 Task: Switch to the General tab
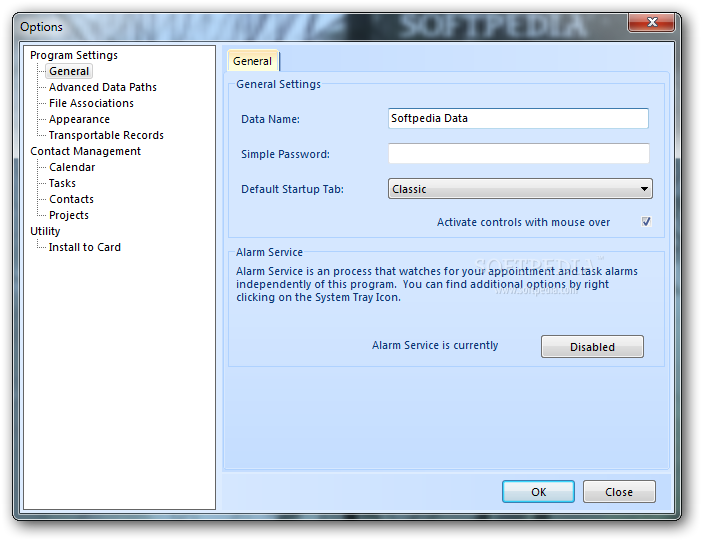(253, 61)
